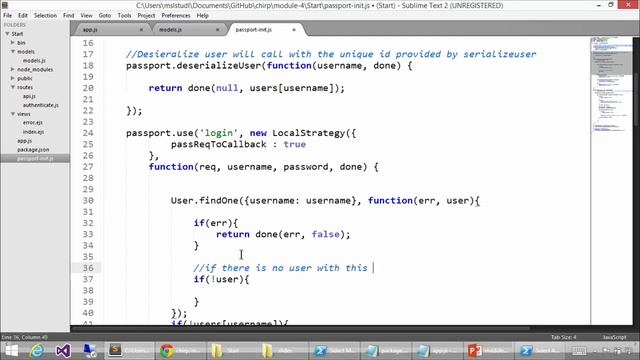Image resolution: width=640 pixels, height=360 pixels.
Task: Open the remote desktop taskbar icon
Action: click(x=89, y=351)
